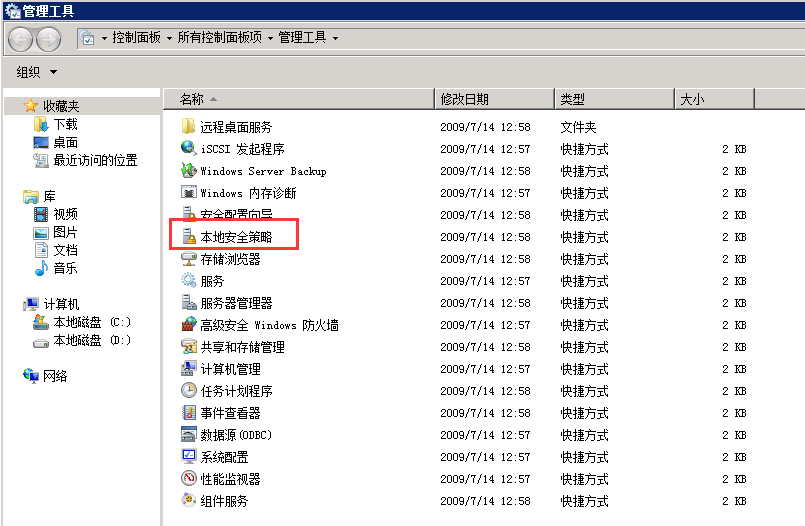Select the 高级安全 Windows 防火墙 icon
This screenshot has height=526, width=805.
(188, 325)
